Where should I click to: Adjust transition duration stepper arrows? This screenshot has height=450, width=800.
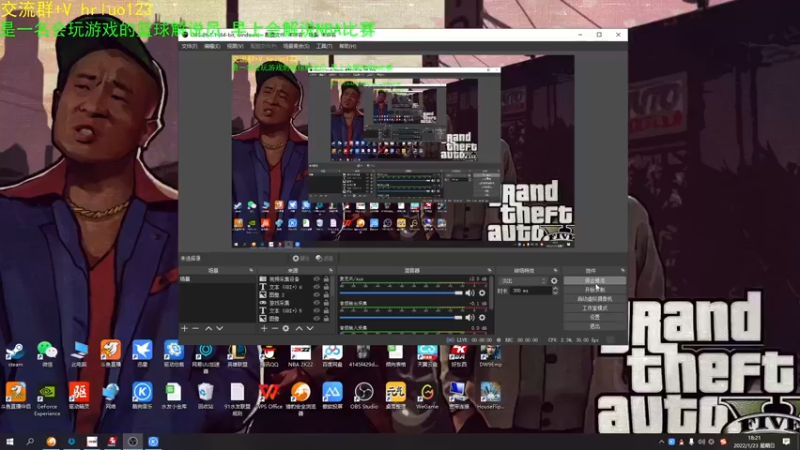[555, 290]
